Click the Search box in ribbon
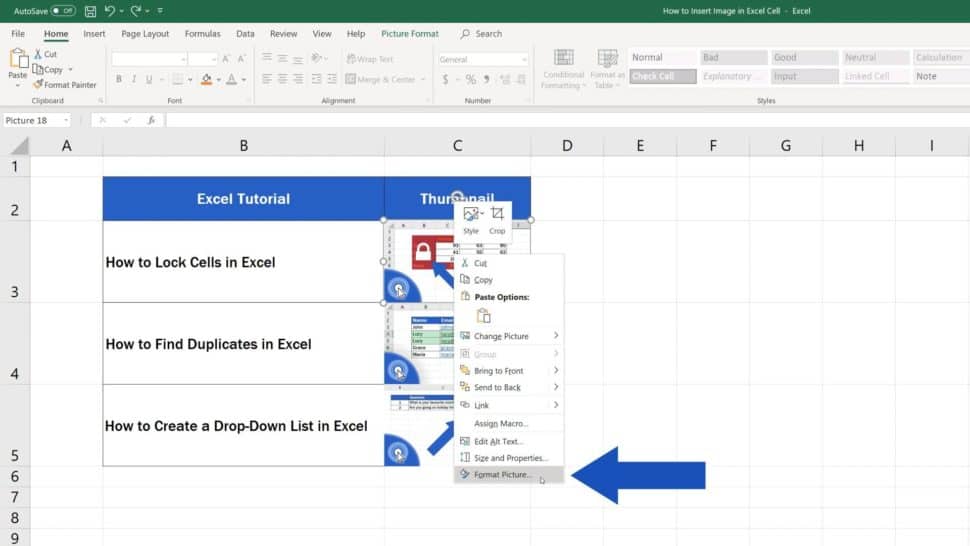The height and width of the screenshot is (546, 970). [488, 34]
